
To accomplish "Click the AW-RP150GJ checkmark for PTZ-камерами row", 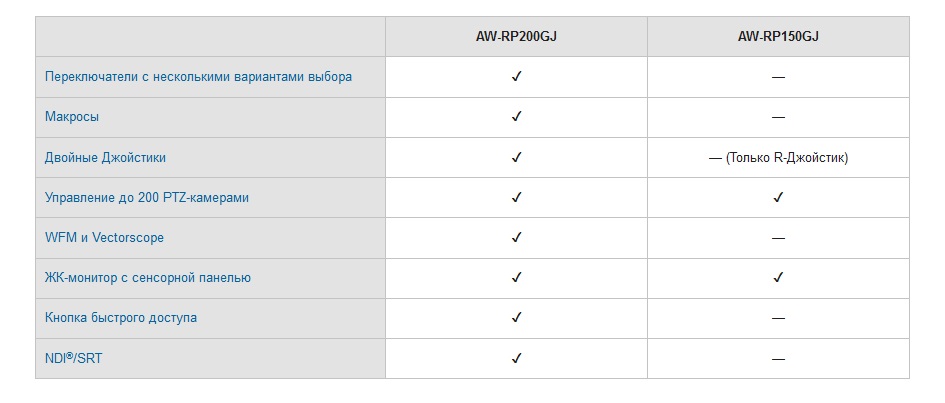I will tap(778, 197).
